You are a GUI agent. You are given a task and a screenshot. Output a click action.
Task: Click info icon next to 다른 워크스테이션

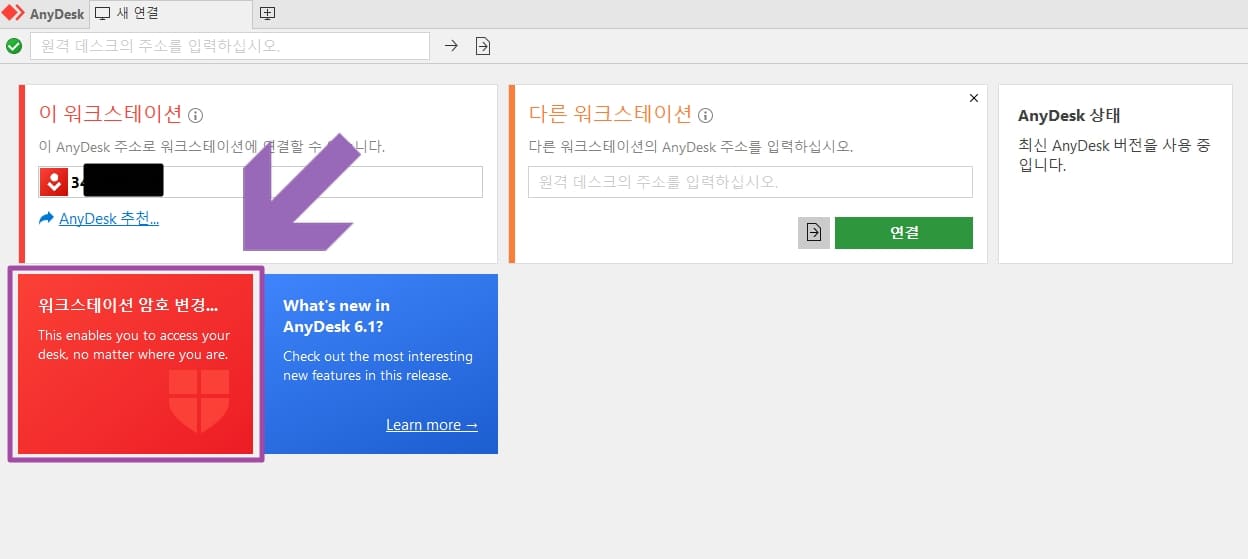click(x=706, y=115)
